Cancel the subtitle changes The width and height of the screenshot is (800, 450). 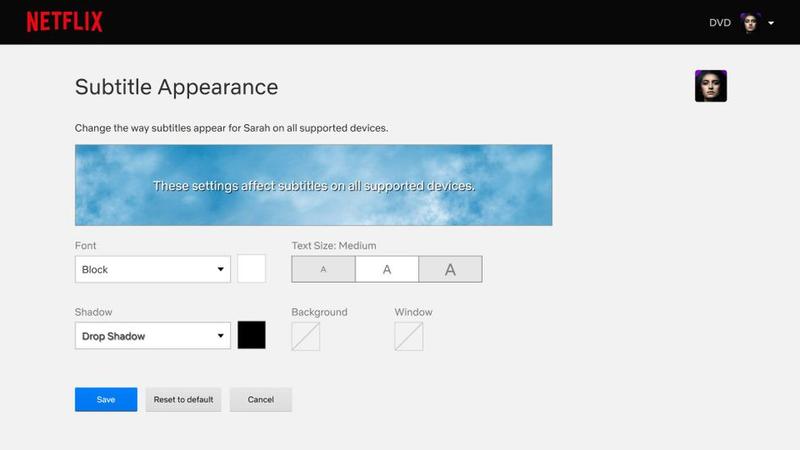point(260,399)
